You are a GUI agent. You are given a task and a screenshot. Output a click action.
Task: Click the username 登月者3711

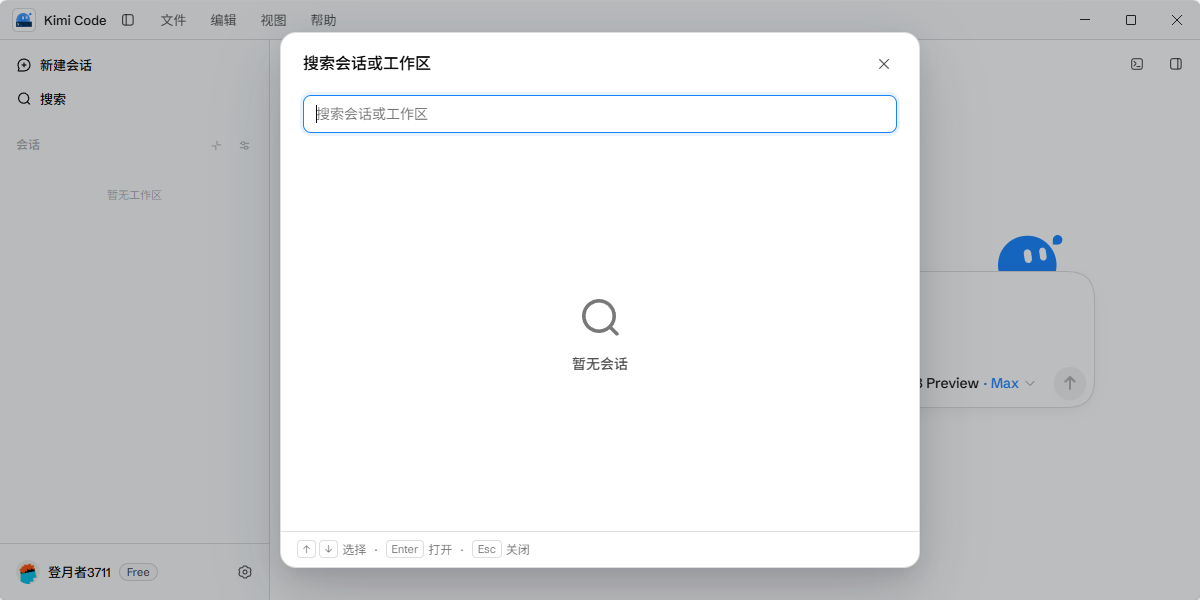point(79,572)
